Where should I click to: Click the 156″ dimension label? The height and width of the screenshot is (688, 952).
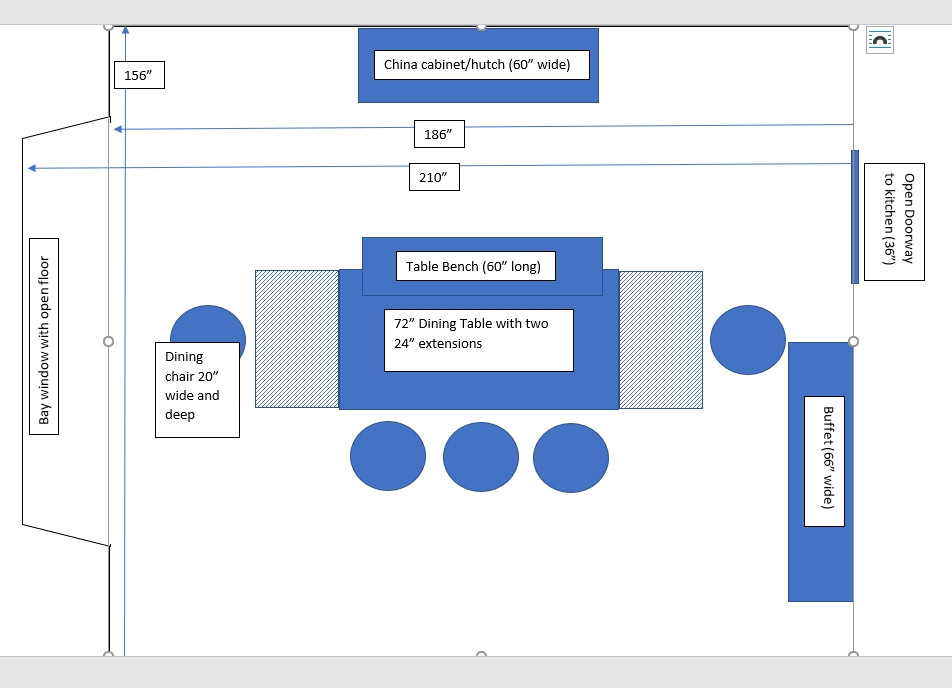click(x=140, y=75)
